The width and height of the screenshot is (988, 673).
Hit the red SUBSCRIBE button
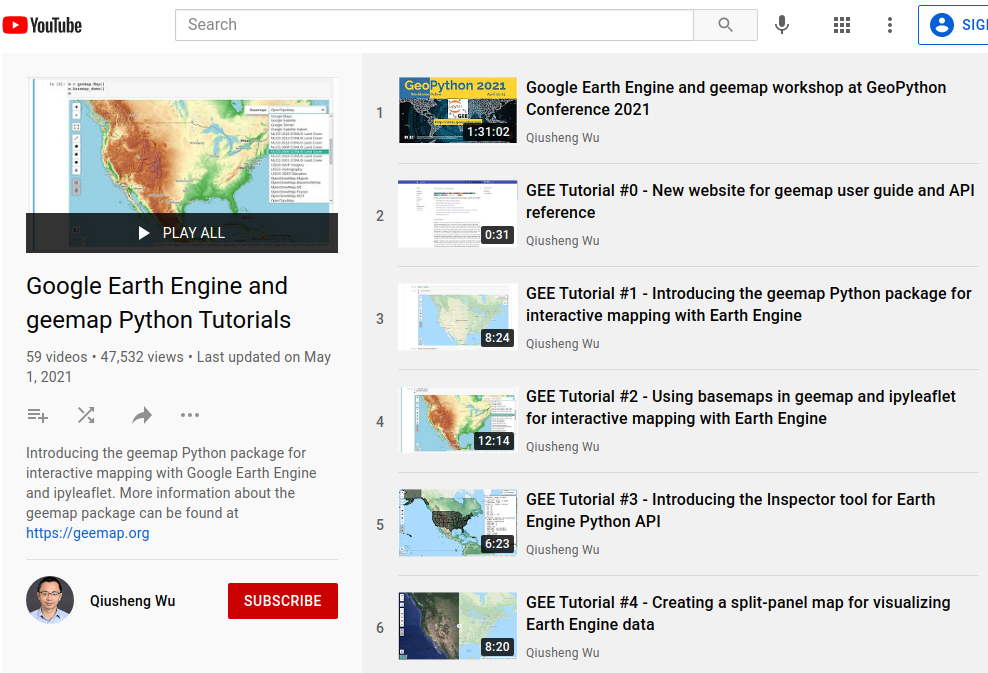click(x=283, y=601)
